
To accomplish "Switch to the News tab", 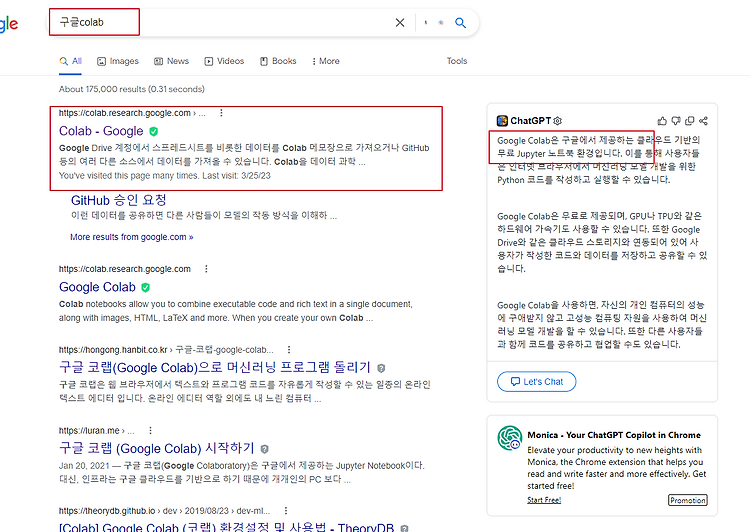I will [171, 61].
